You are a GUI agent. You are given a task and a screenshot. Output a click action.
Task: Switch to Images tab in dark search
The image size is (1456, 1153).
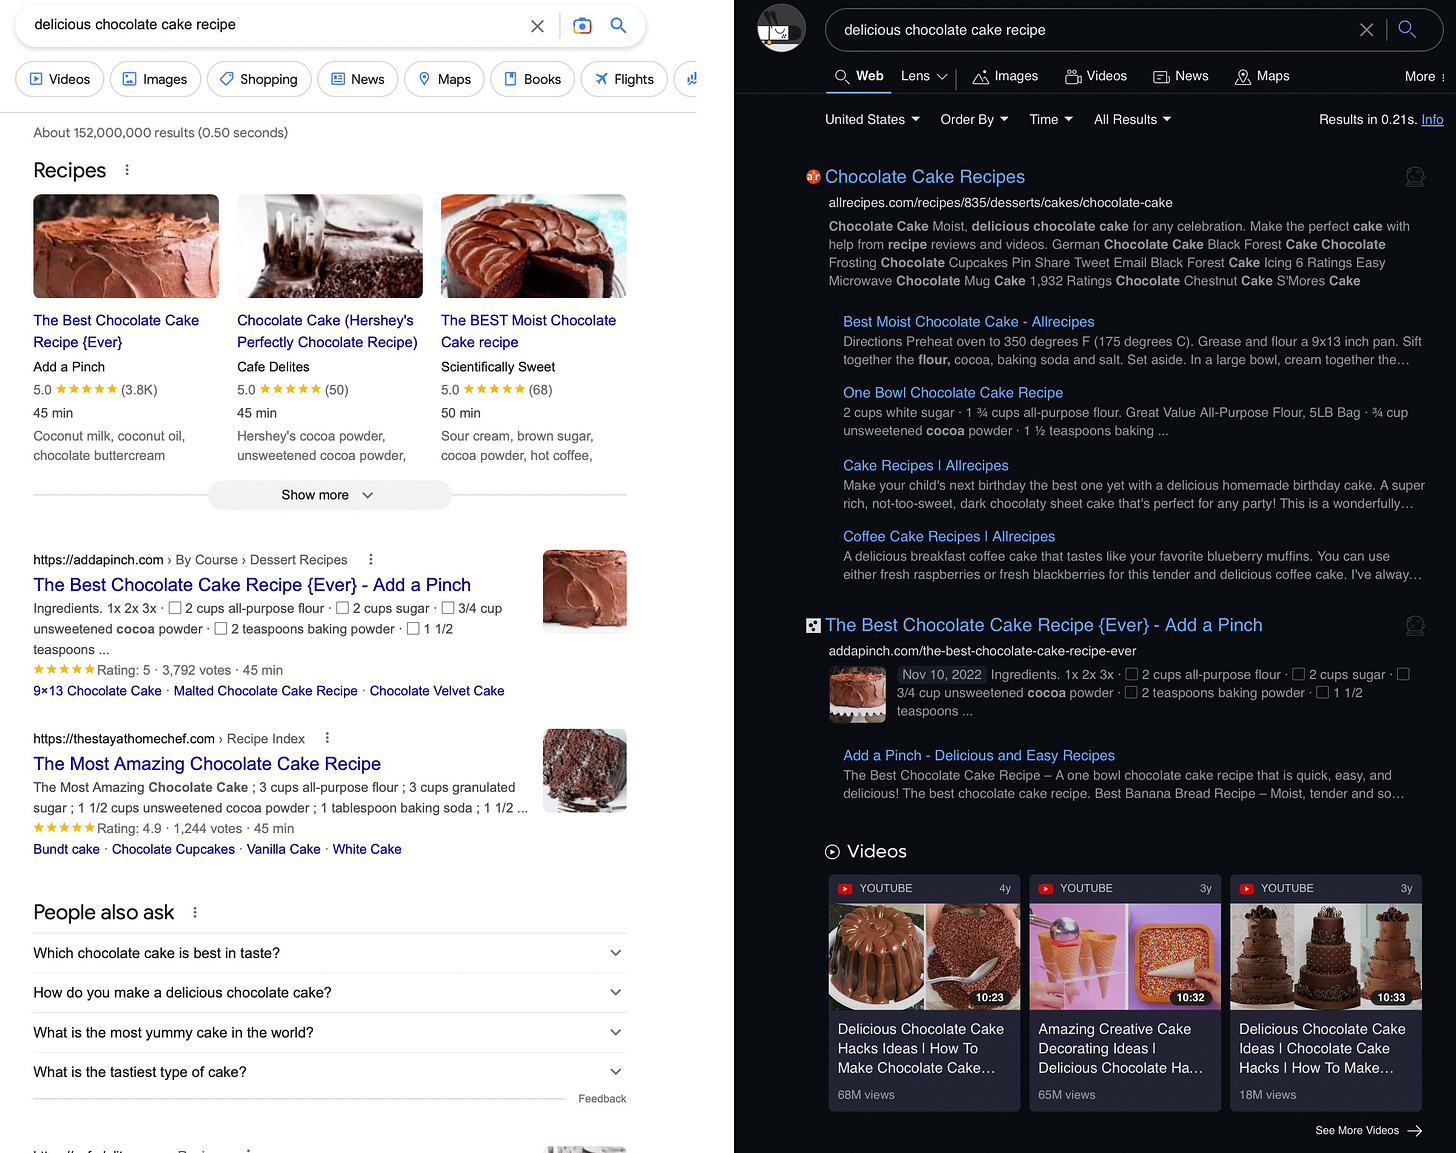(x=1005, y=76)
